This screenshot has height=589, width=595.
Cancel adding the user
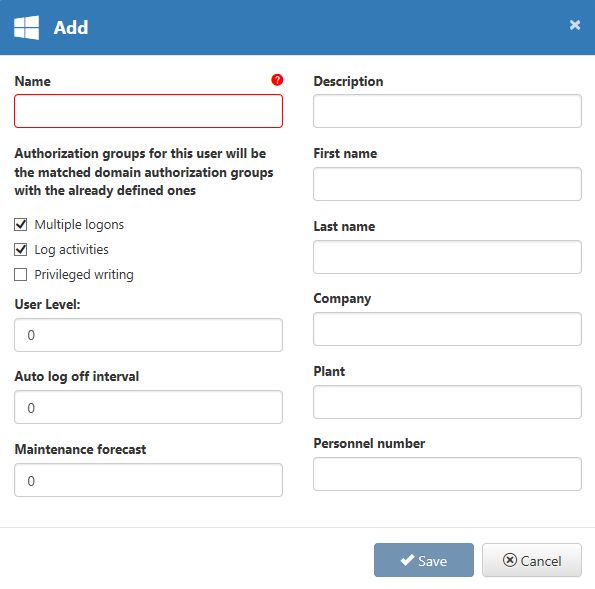532,560
